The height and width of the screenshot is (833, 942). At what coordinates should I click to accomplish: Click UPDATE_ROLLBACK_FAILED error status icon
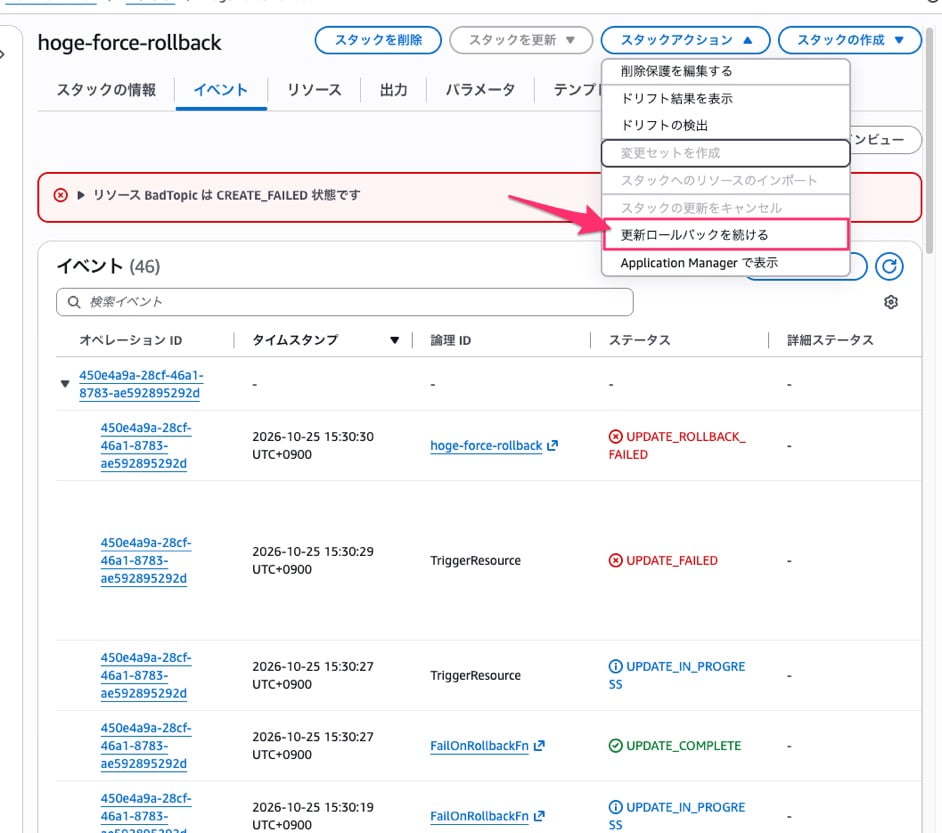(615, 437)
